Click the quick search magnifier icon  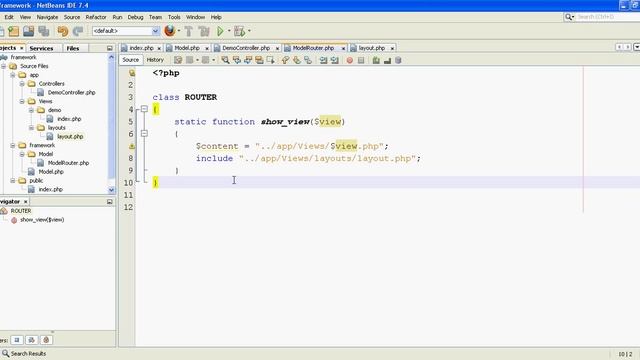568,17
